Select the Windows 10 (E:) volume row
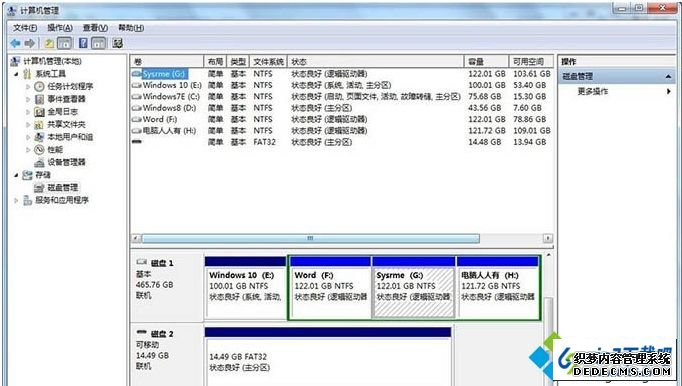The height and width of the screenshot is (386, 682). coord(342,85)
